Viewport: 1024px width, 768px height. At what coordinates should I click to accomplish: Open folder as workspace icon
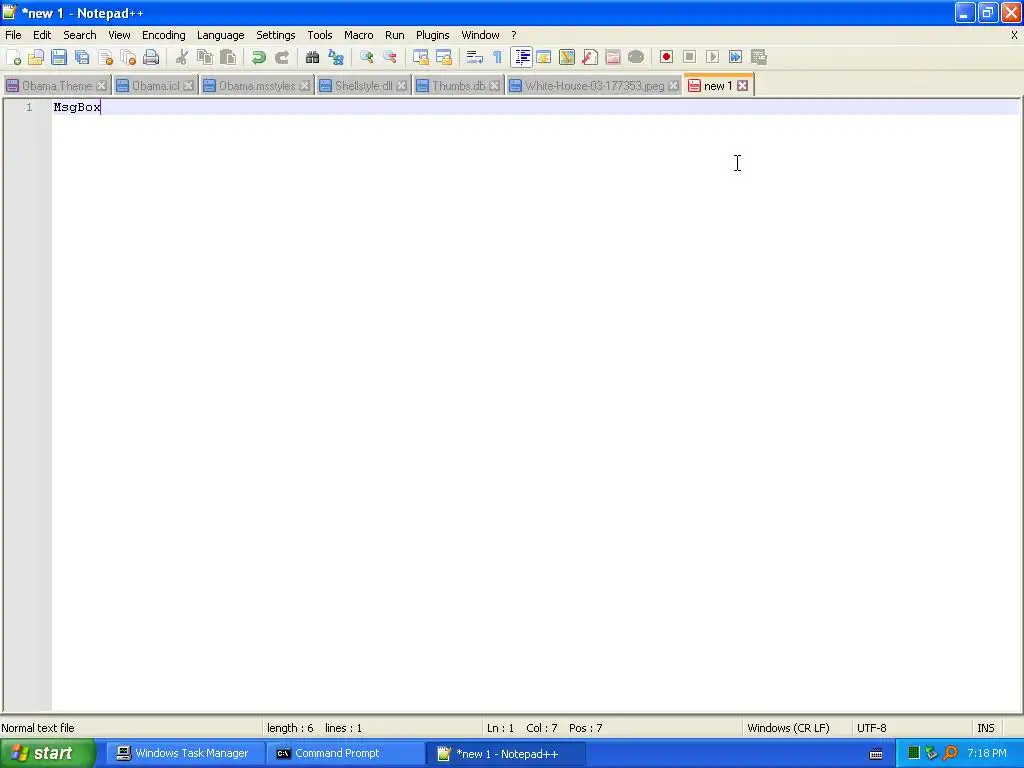[x=613, y=57]
